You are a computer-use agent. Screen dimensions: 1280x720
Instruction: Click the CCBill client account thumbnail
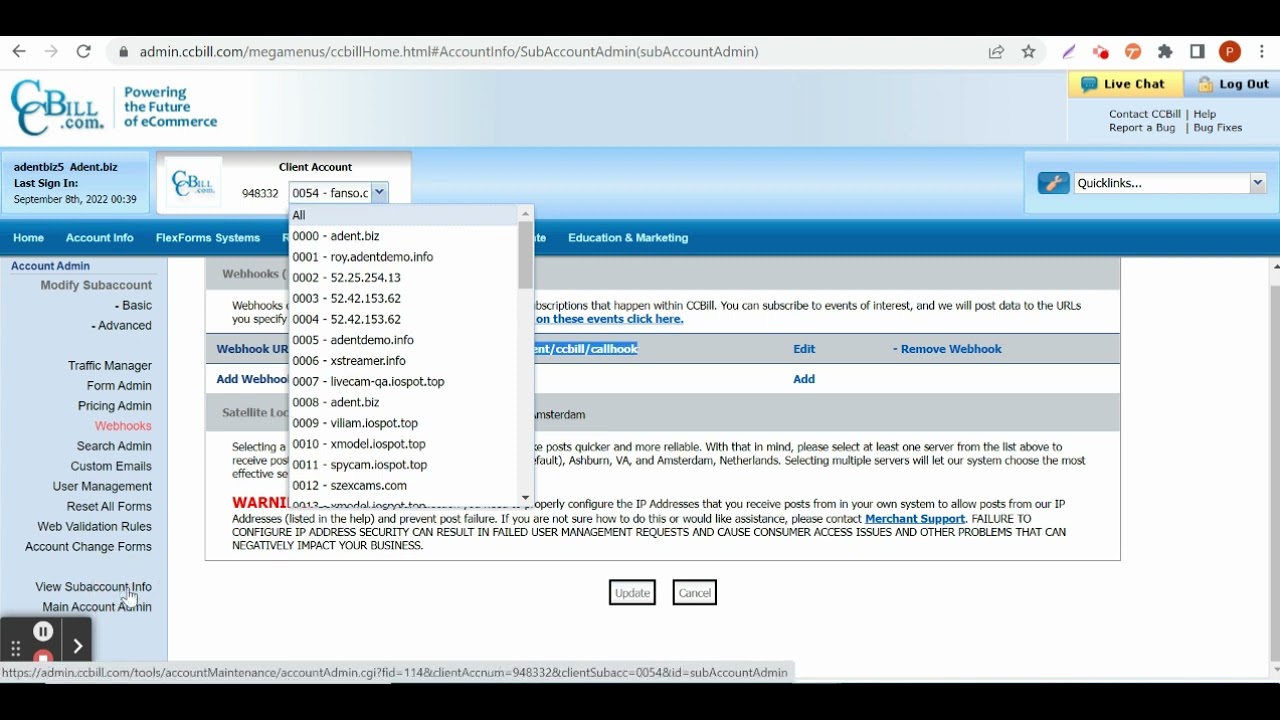pos(194,183)
